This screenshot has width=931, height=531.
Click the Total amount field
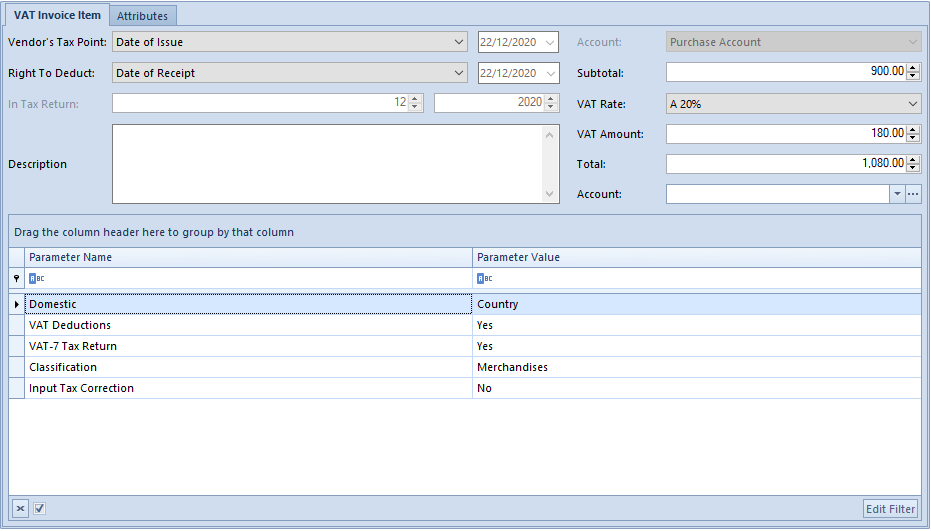(786, 164)
